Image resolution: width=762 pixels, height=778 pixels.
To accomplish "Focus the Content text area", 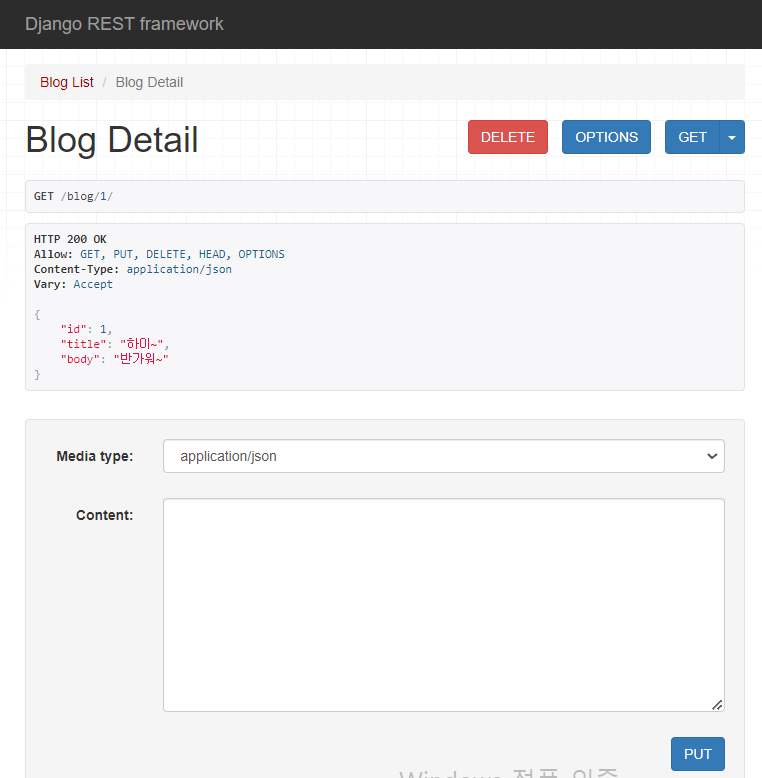I will (444, 605).
